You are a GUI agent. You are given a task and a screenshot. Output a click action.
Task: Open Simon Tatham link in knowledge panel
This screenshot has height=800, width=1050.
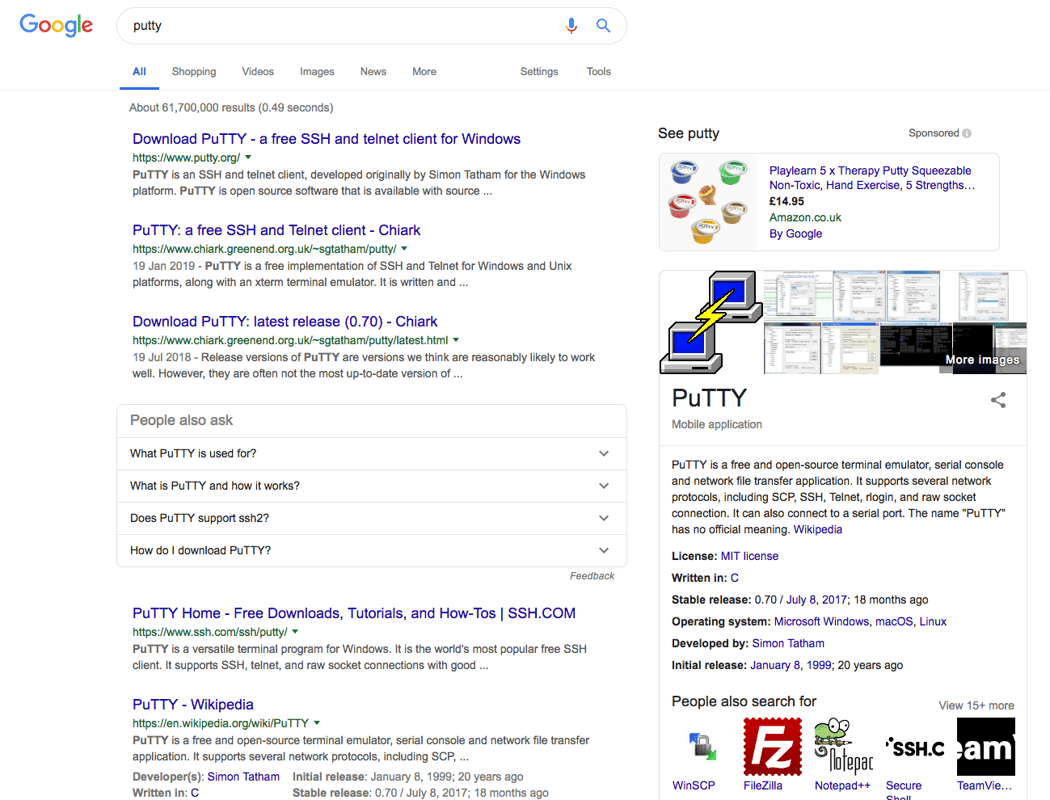tap(788, 643)
